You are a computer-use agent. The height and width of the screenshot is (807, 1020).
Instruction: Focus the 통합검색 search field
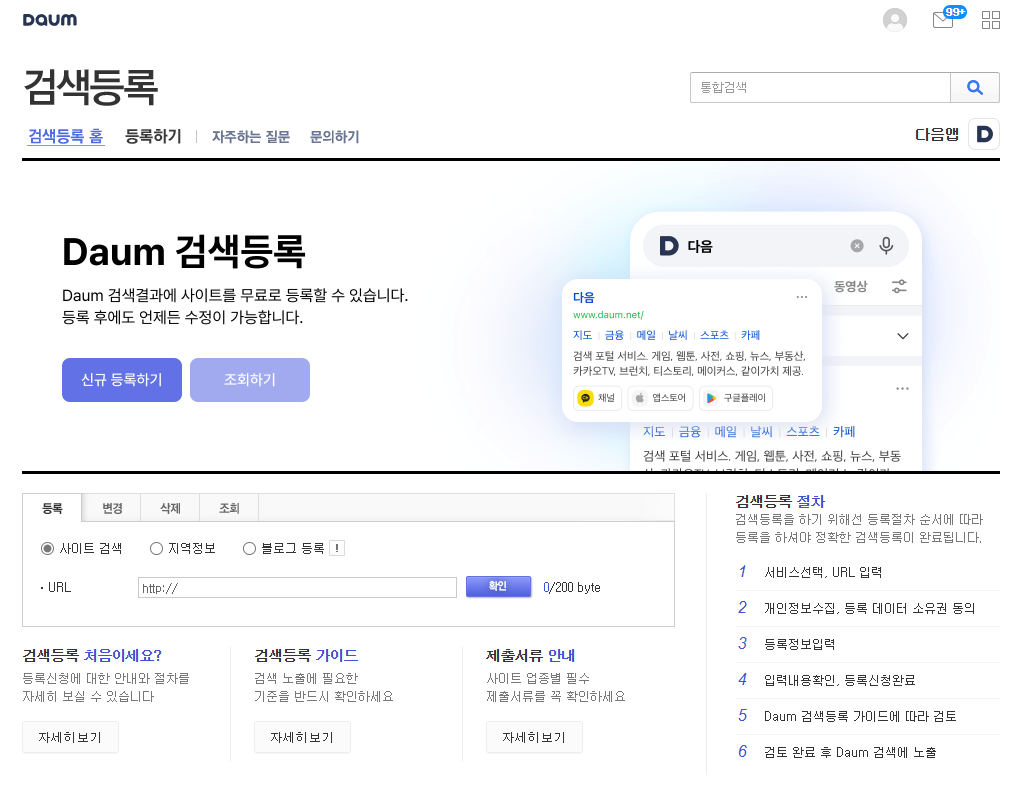point(820,87)
